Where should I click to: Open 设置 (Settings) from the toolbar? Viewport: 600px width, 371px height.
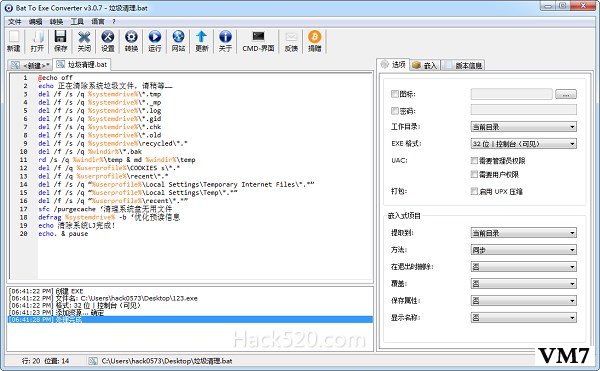pos(108,41)
